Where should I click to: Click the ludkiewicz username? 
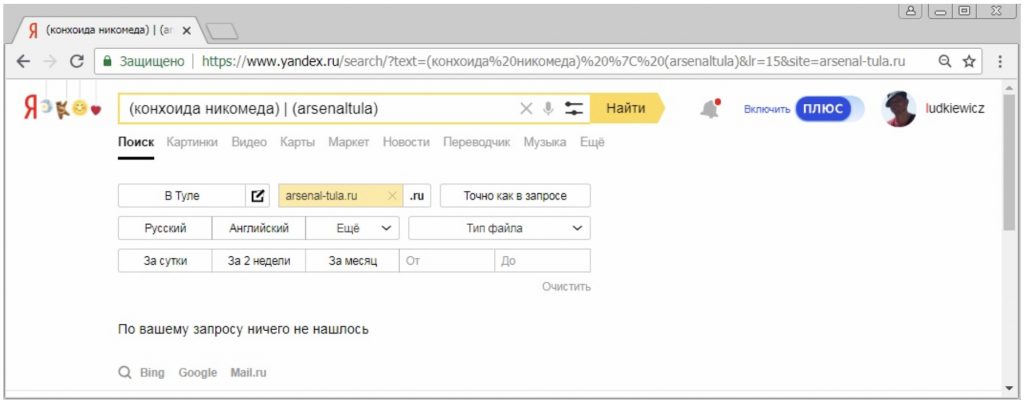click(955, 109)
